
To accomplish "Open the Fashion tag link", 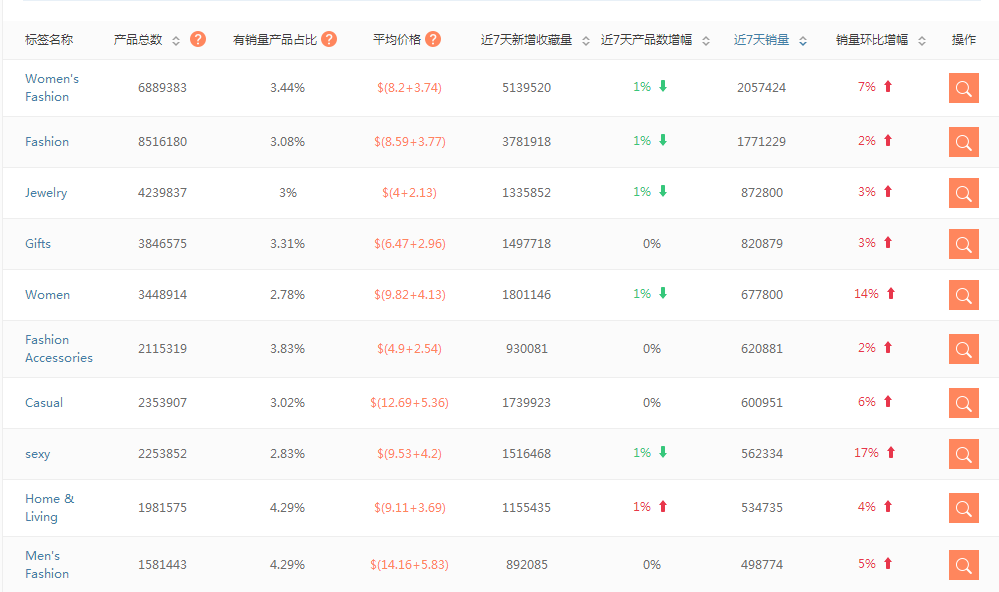I will (47, 142).
